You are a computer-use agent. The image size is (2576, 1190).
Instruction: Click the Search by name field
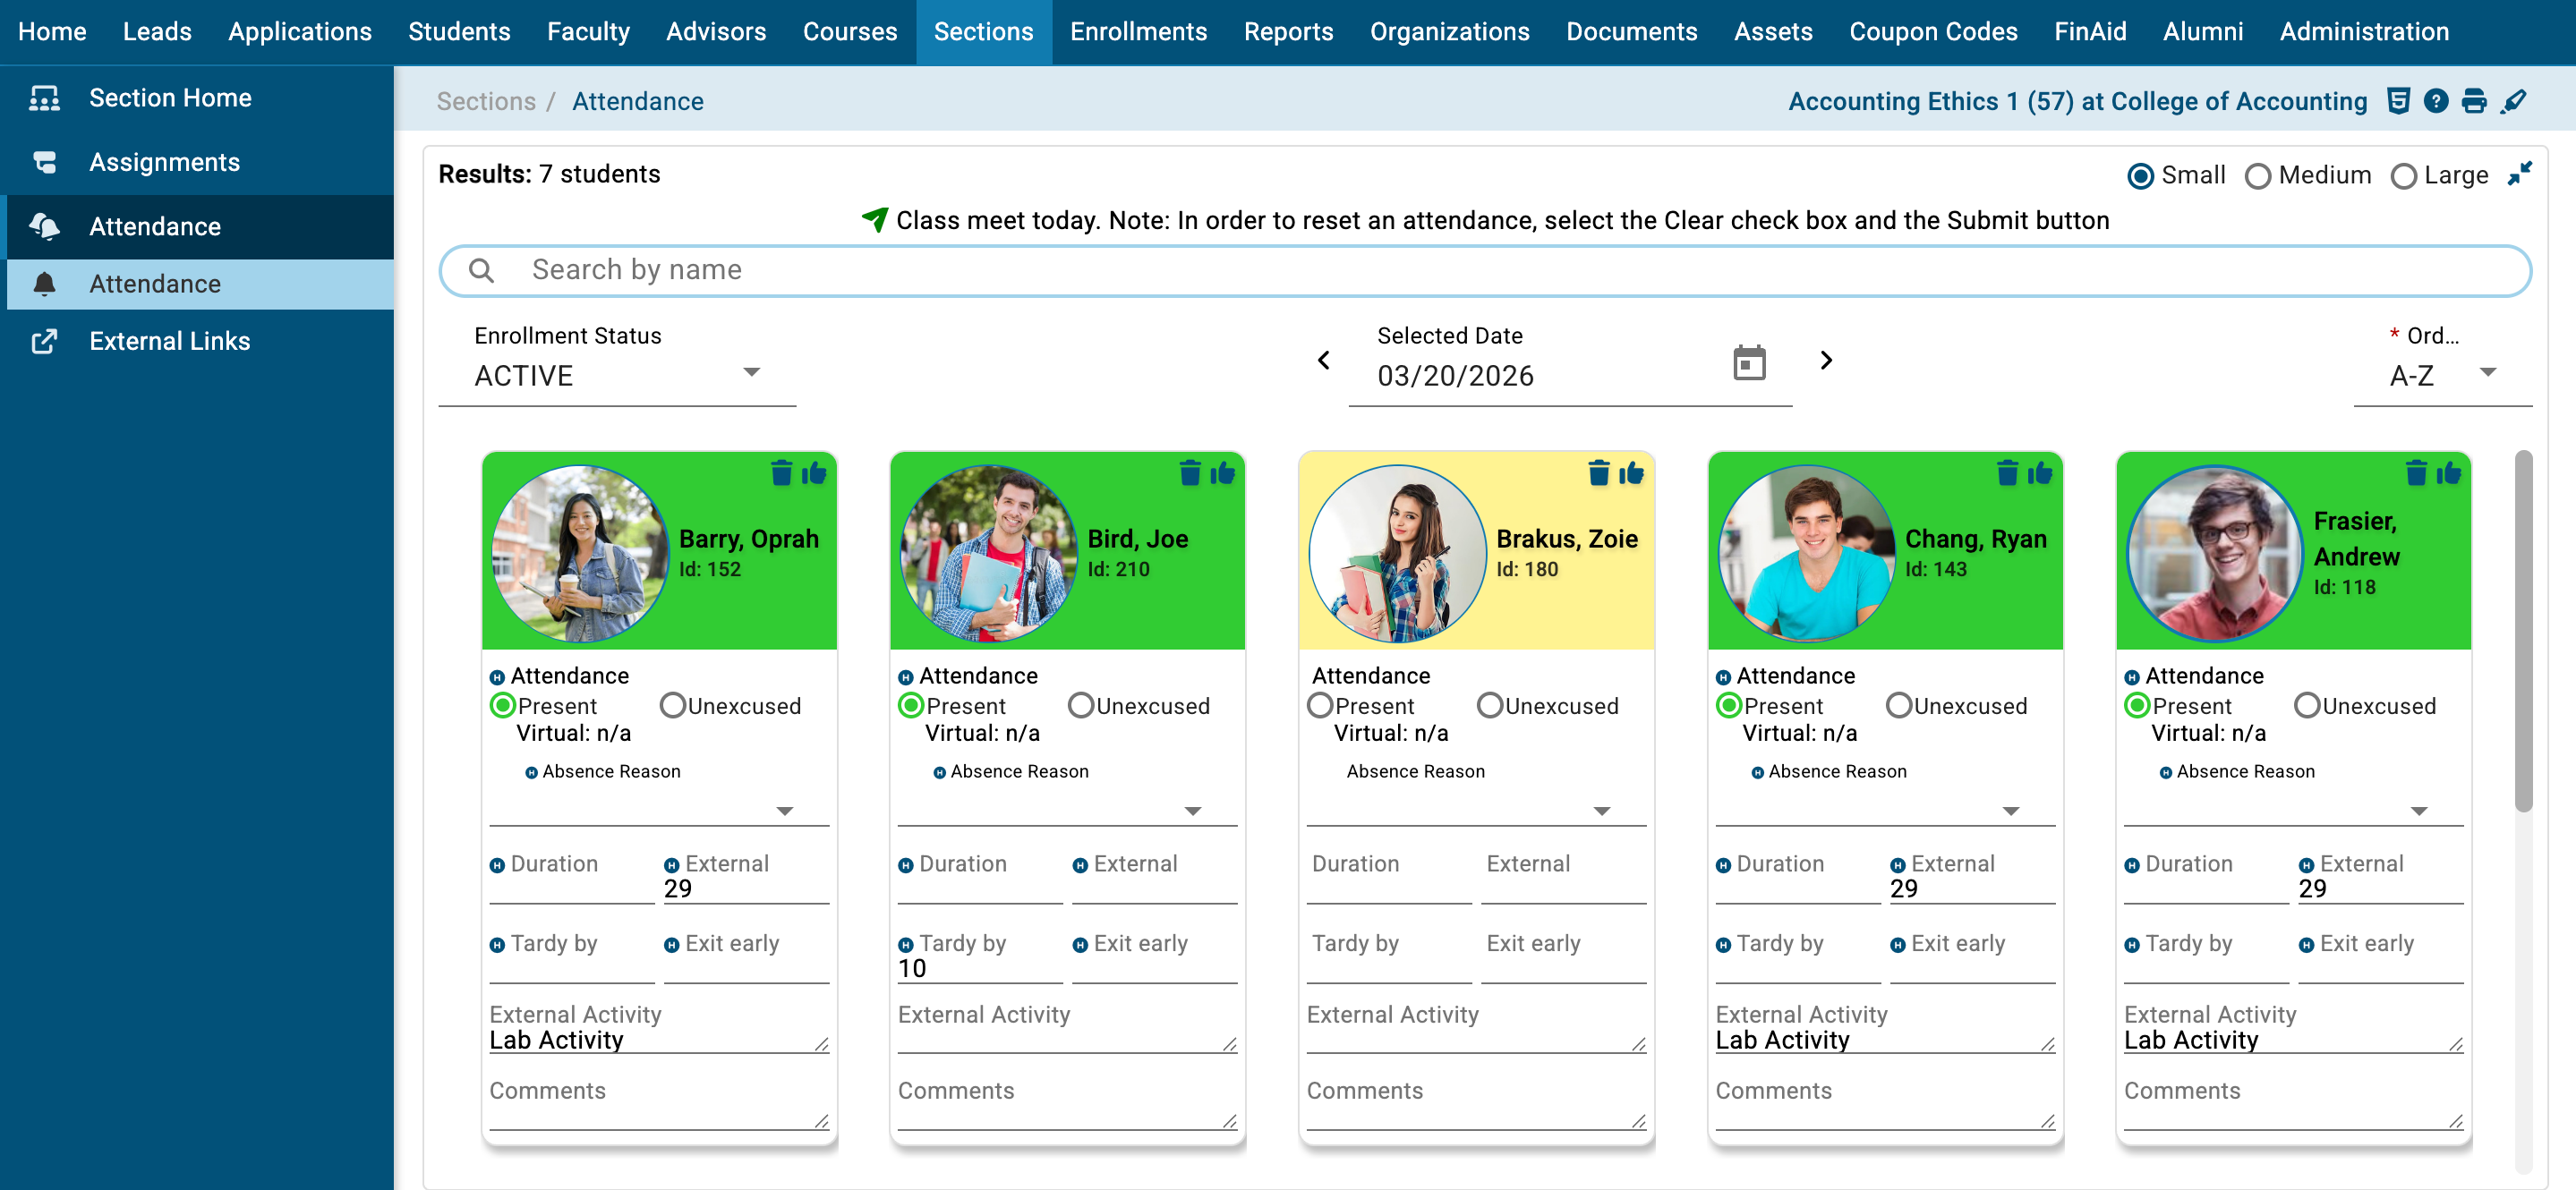(x=1484, y=270)
